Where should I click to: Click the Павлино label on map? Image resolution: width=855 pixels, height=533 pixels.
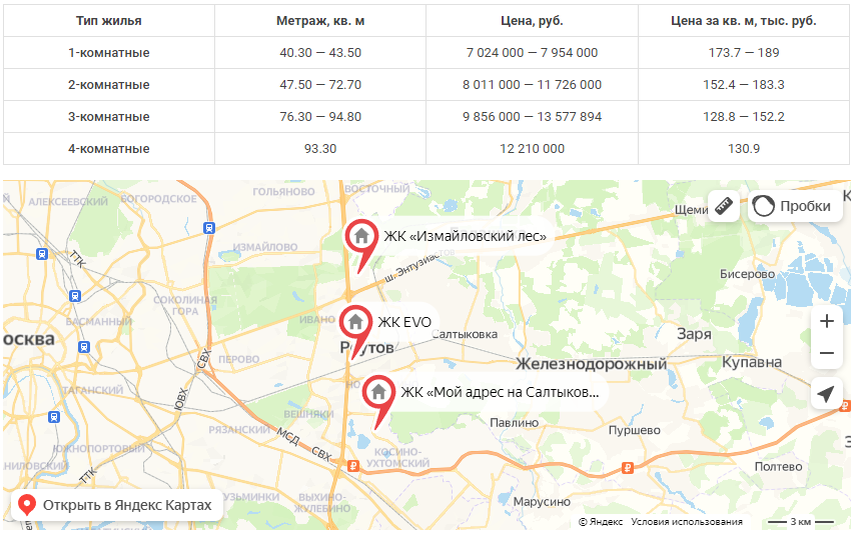click(x=514, y=422)
